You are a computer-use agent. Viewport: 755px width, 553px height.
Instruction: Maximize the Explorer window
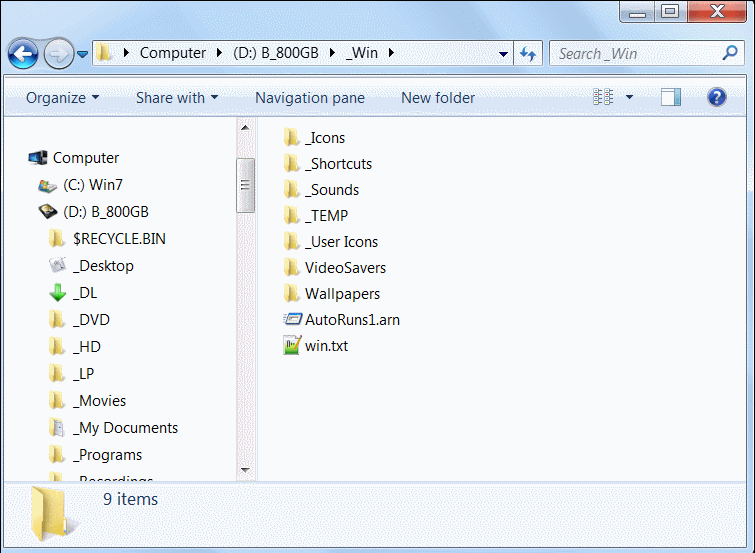point(670,12)
